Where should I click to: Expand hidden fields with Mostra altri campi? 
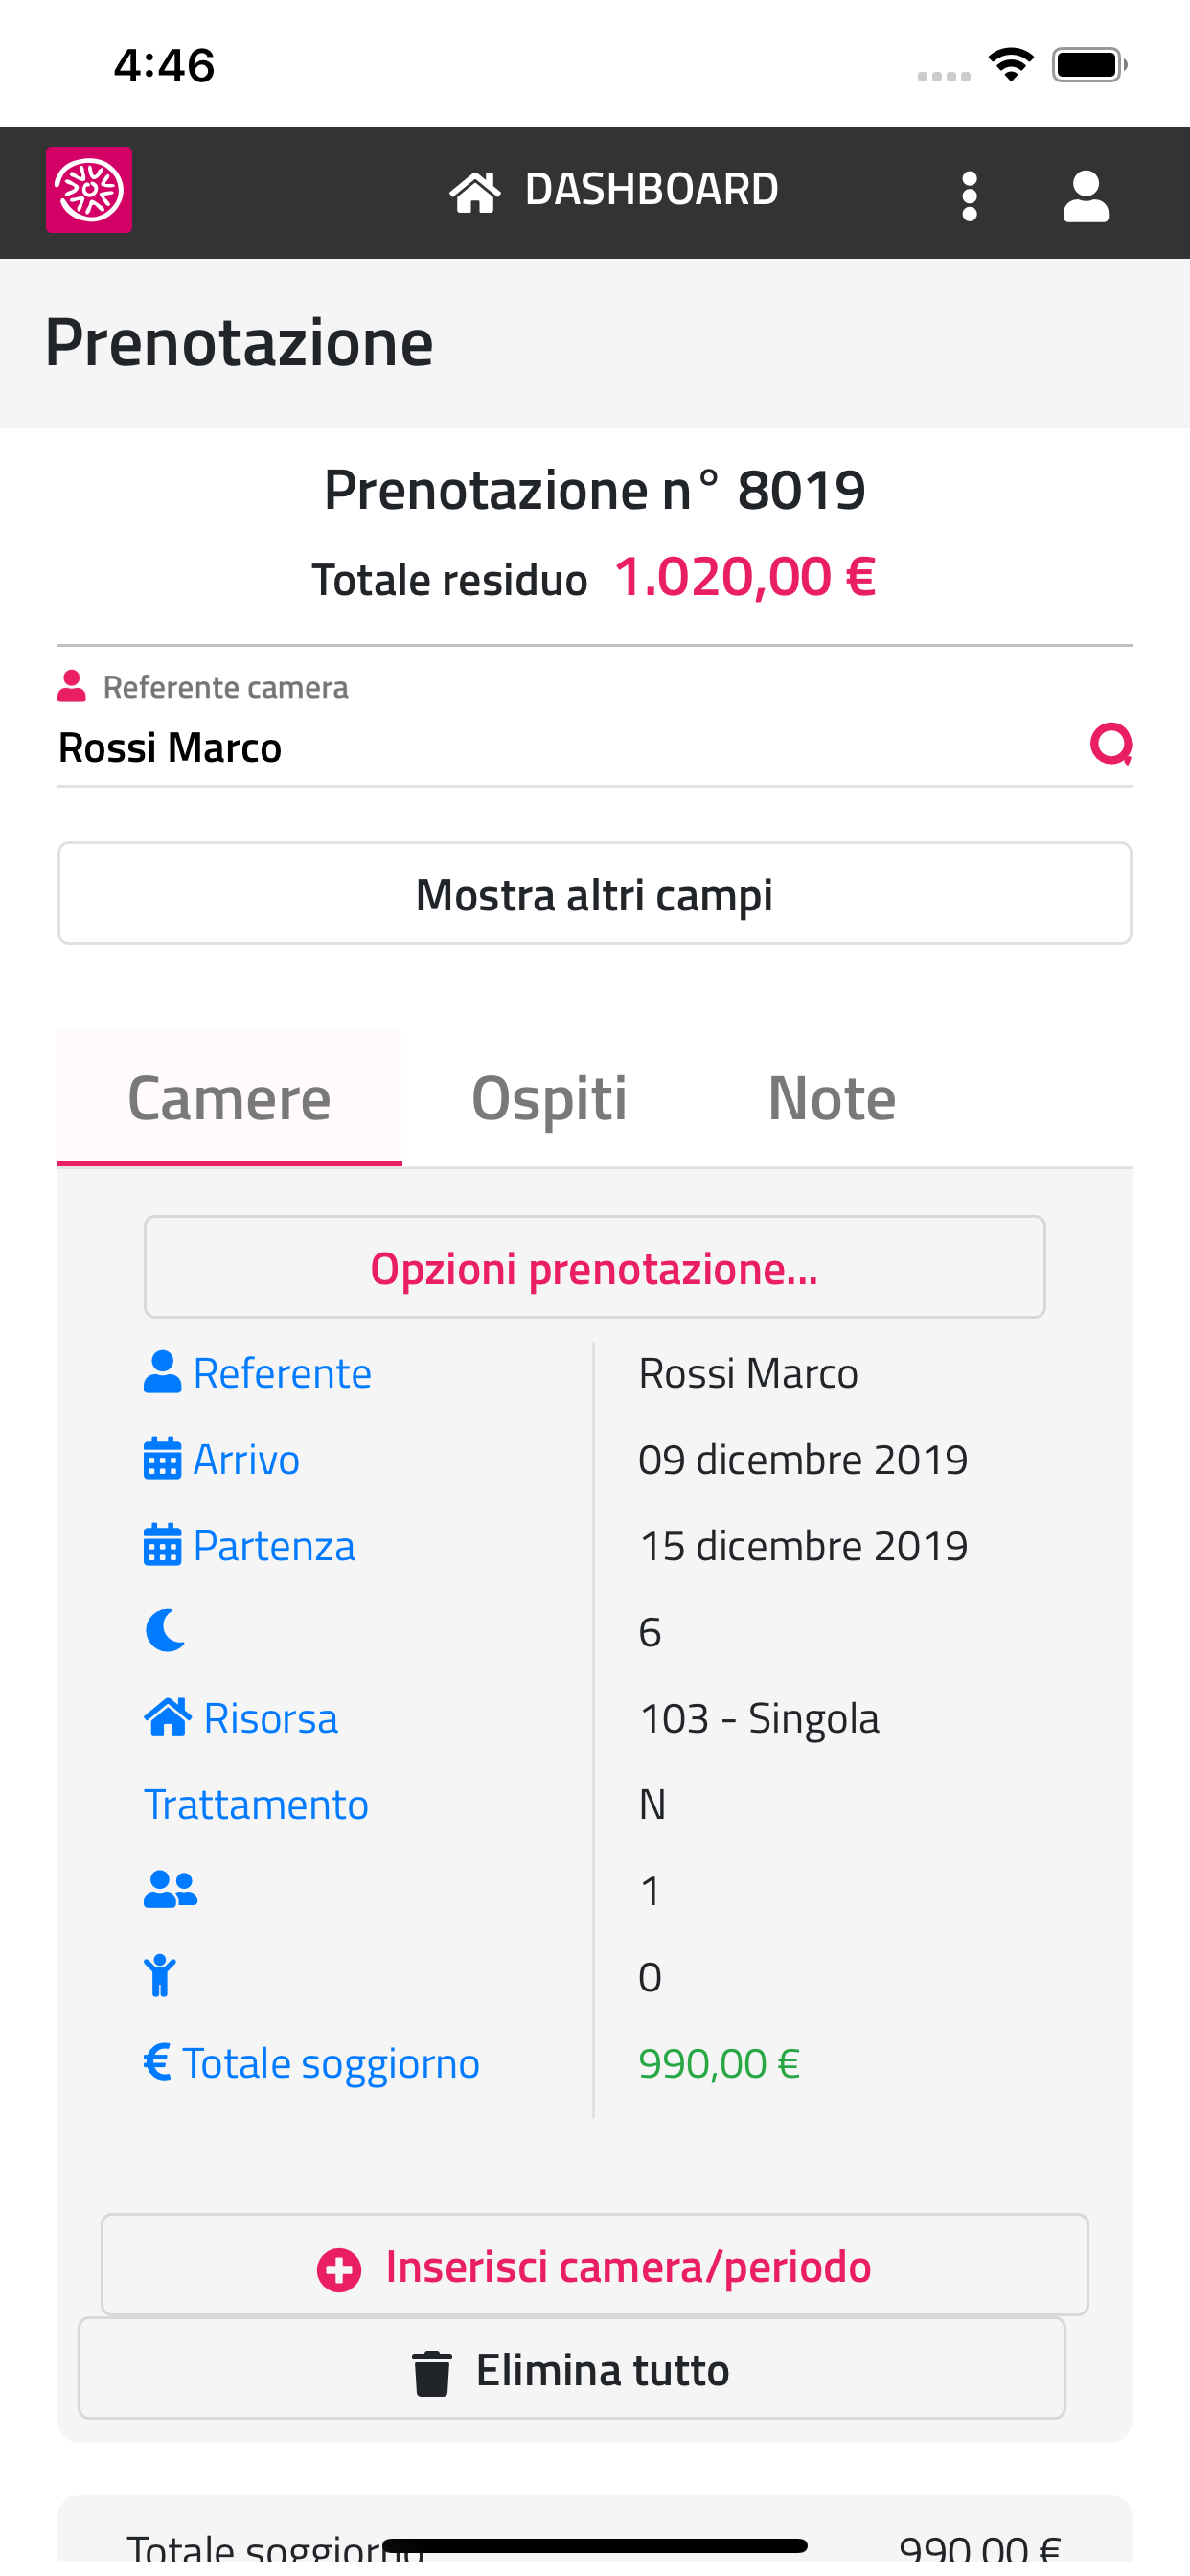[x=594, y=894]
